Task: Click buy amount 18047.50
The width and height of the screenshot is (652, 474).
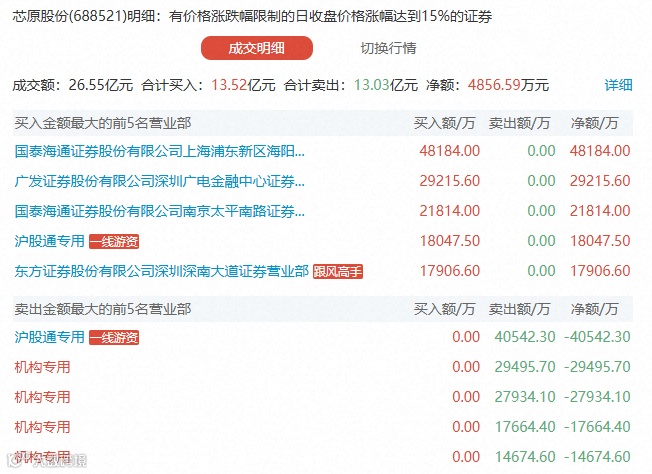Action: [449, 241]
